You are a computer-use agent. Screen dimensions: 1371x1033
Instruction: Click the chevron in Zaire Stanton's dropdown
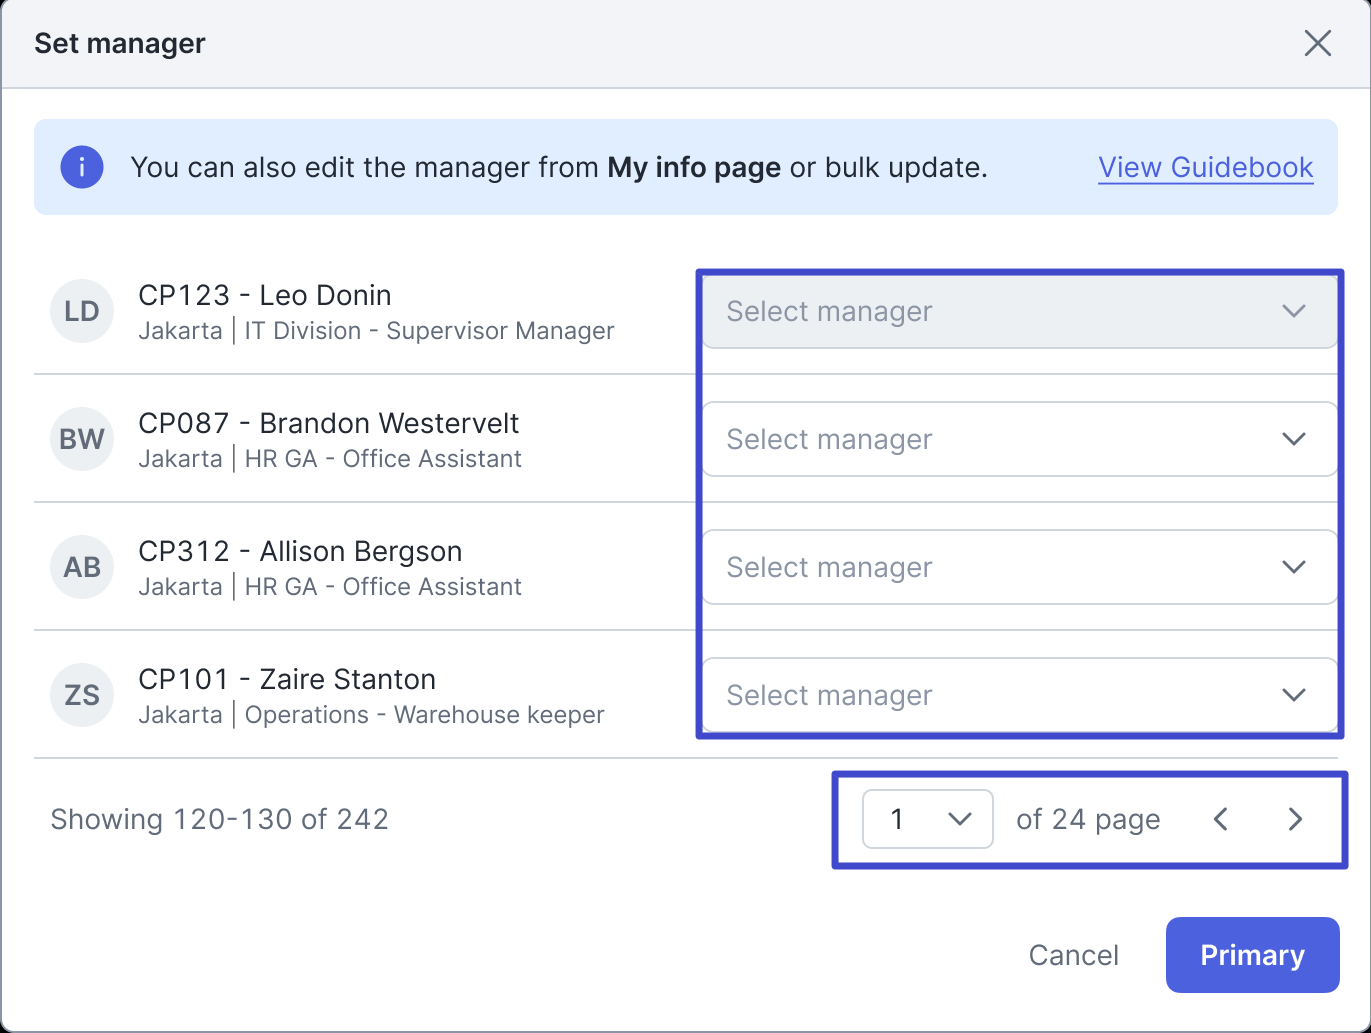1294,695
